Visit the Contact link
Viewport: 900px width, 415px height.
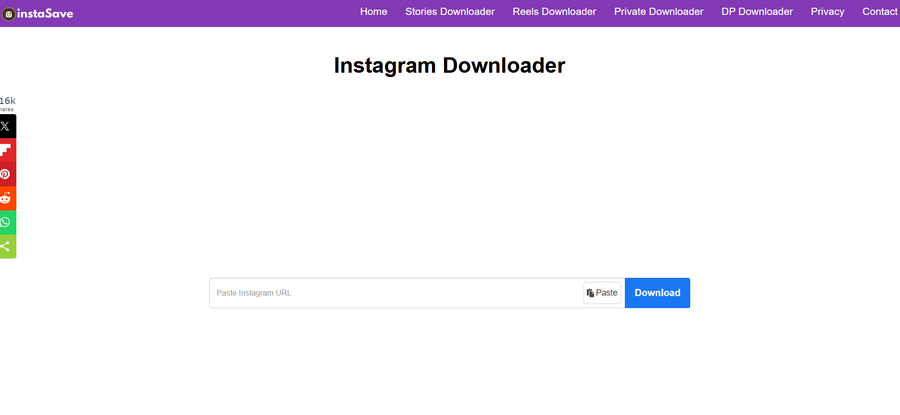pyautogui.click(x=879, y=12)
